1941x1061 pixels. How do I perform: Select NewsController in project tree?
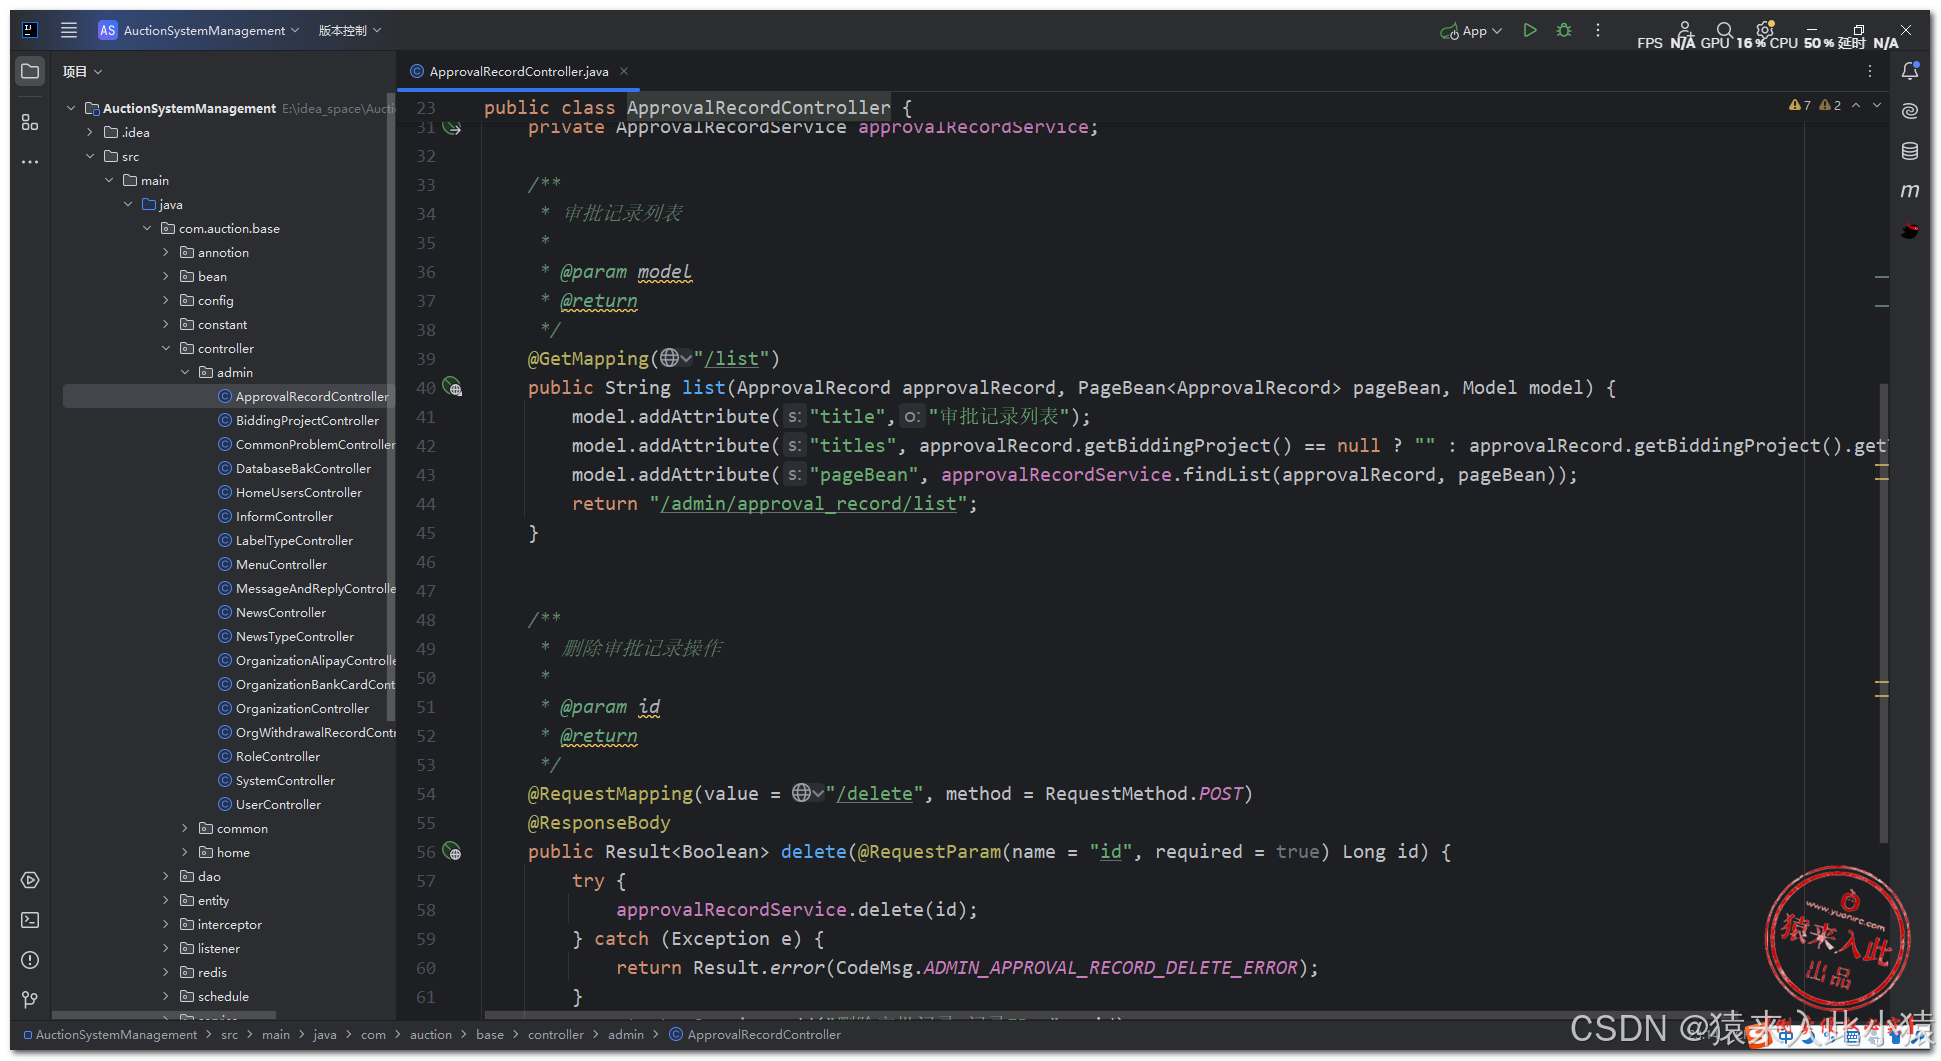(280, 612)
